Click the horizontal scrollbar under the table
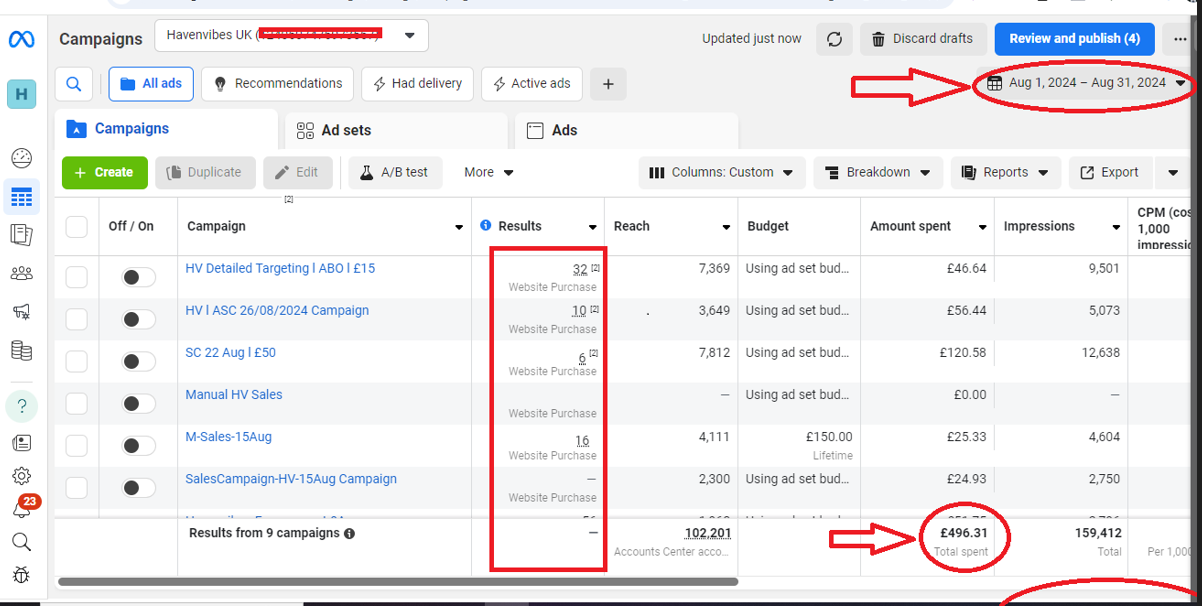This screenshot has height=606, width=1202. pos(398,581)
